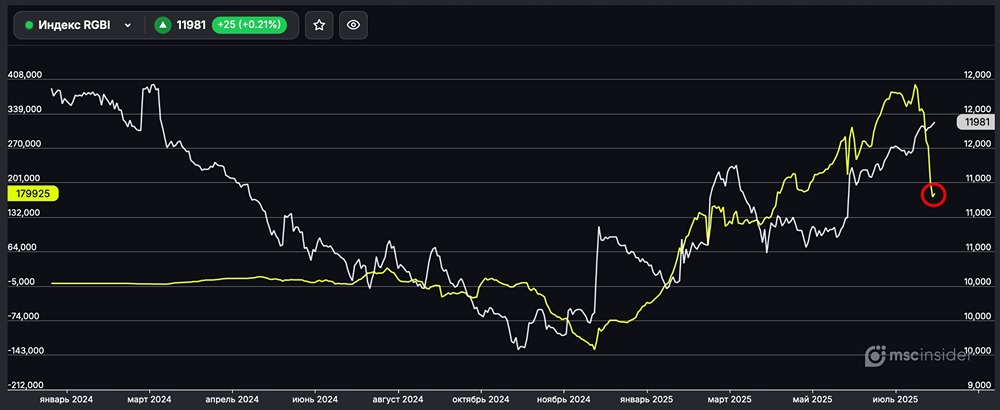This screenshot has width=1000, height=410.
Task: Click the 11981 price value in header
Action: point(192,26)
